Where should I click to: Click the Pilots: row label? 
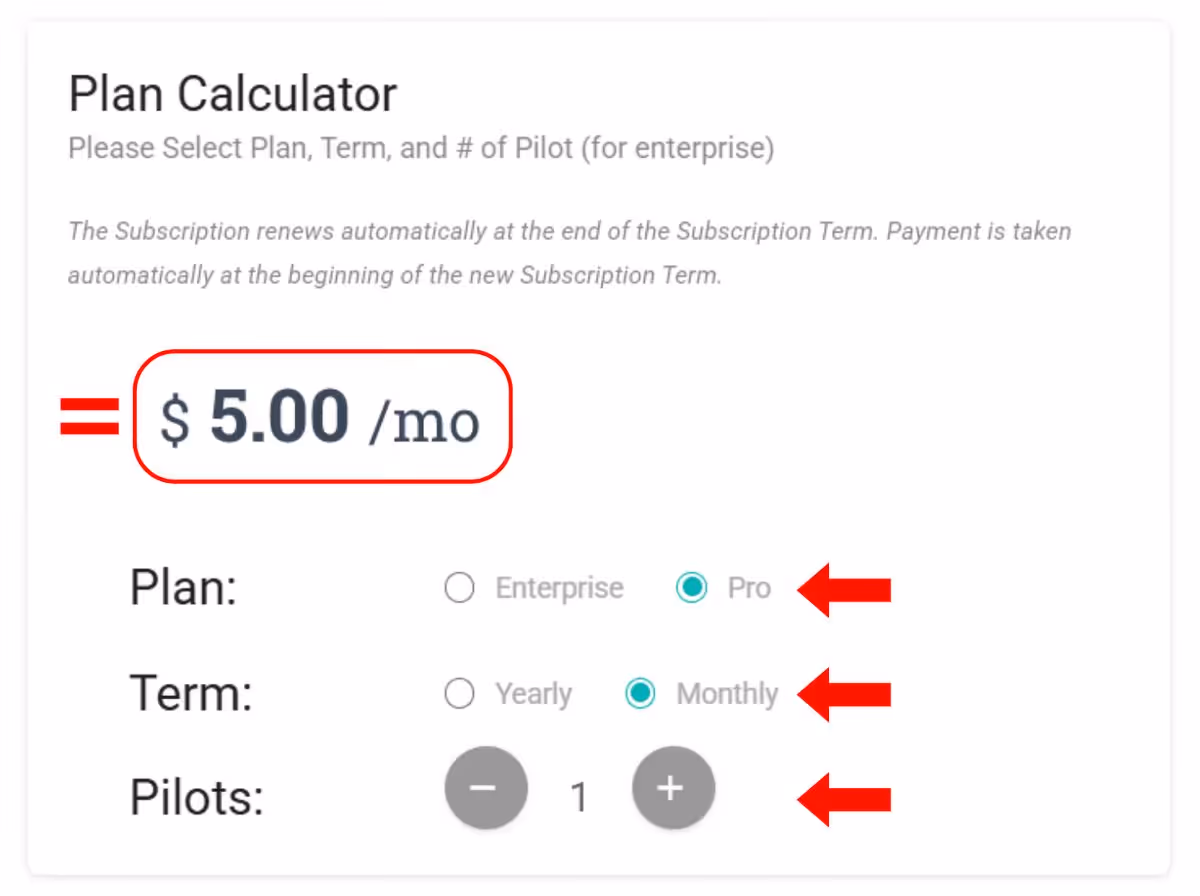click(196, 797)
